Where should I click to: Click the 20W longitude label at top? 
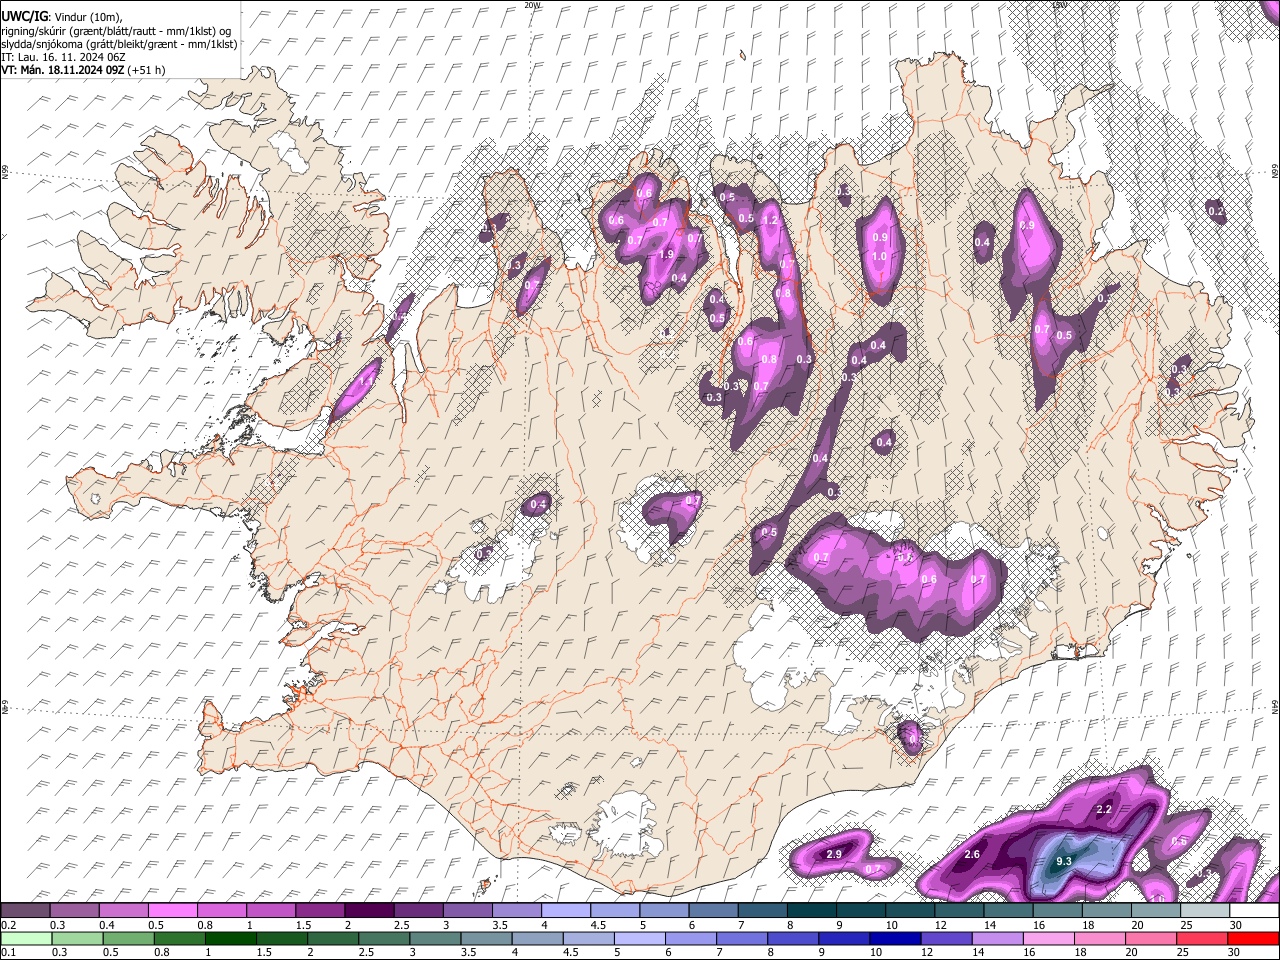click(x=531, y=4)
